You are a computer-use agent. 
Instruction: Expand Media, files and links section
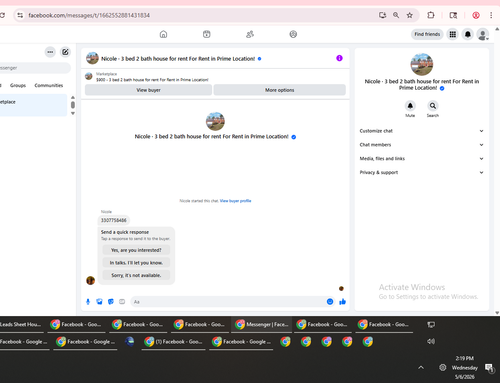pyautogui.click(x=422, y=159)
